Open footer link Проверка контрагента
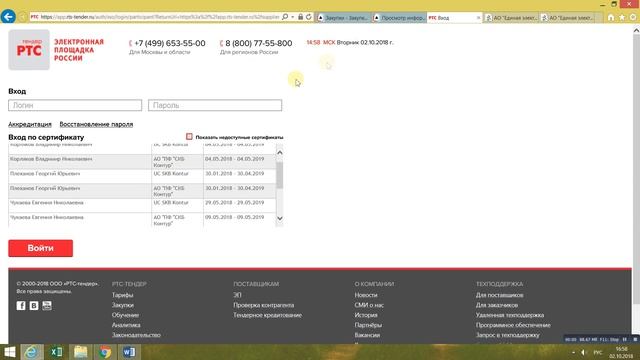The image size is (640, 360). tap(264, 305)
